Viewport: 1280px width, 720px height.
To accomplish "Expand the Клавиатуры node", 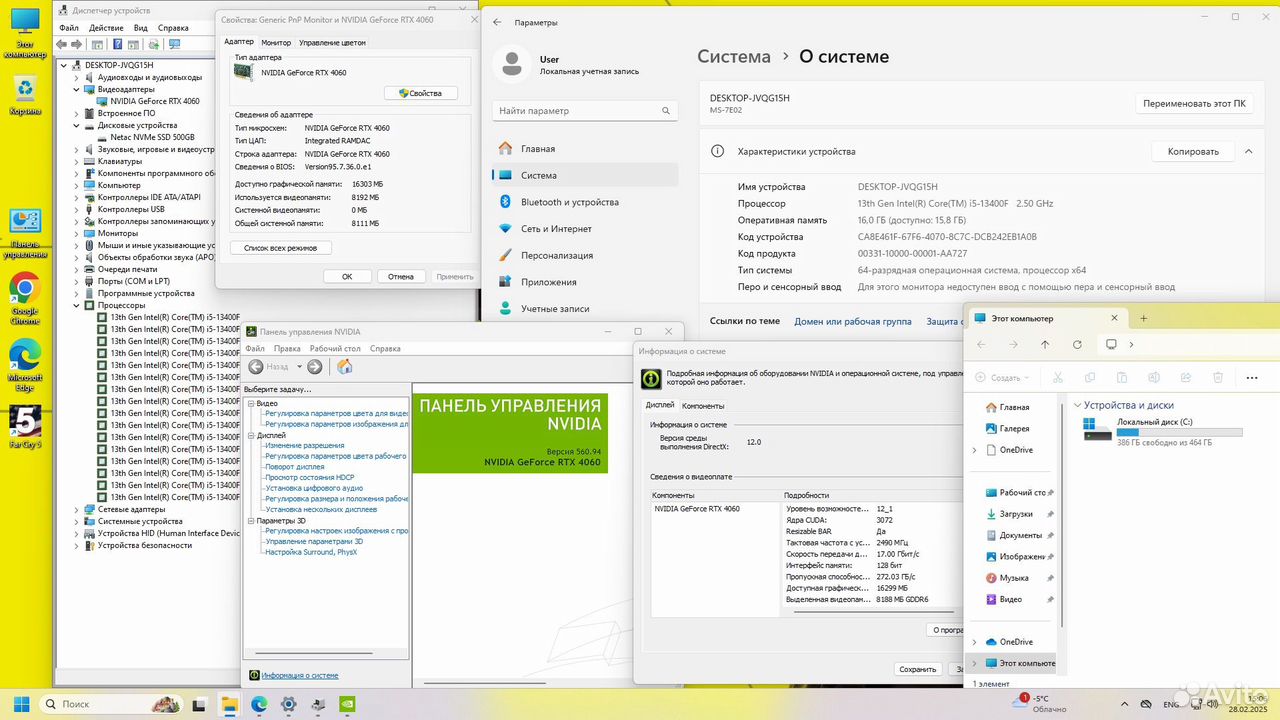I will [77, 161].
